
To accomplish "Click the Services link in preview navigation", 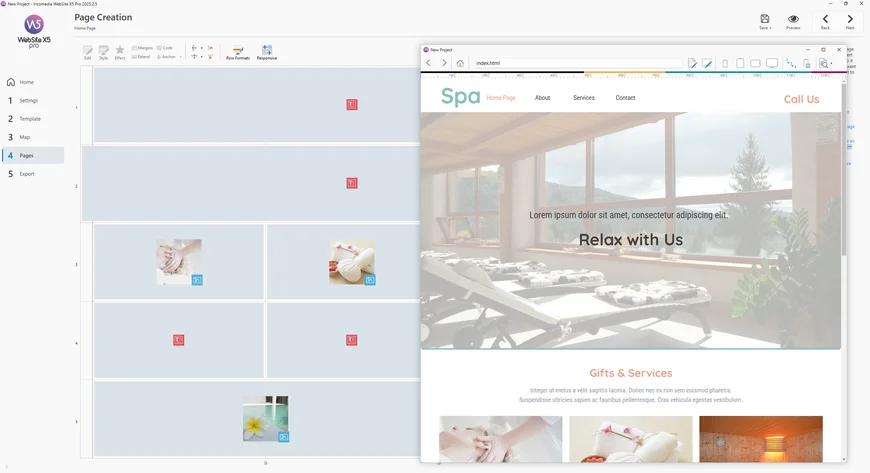I will [584, 98].
